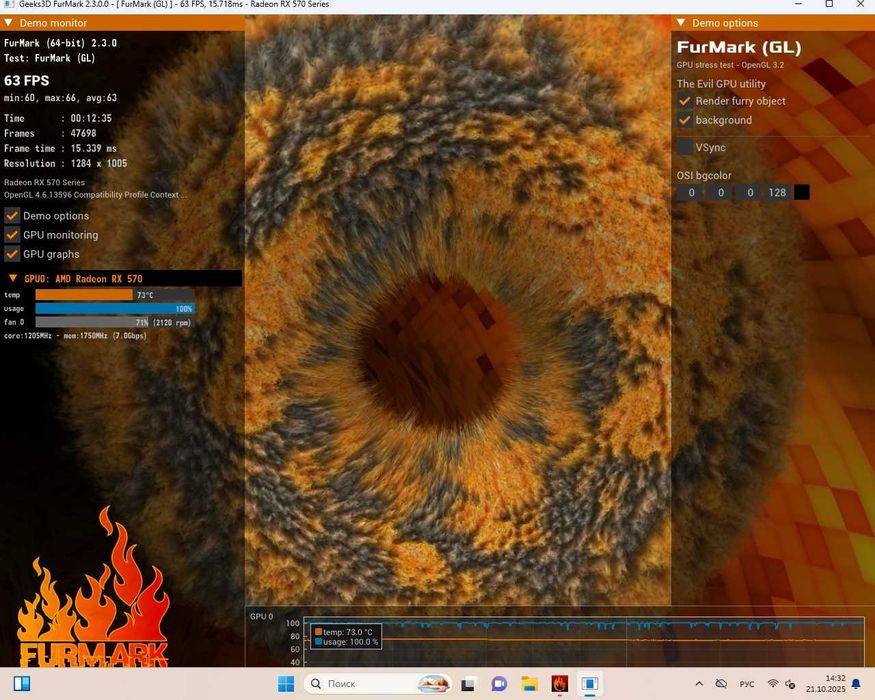Click the GPU 0 graph legend box
Screen dimensions: 875x700
click(x=346, y=637)
